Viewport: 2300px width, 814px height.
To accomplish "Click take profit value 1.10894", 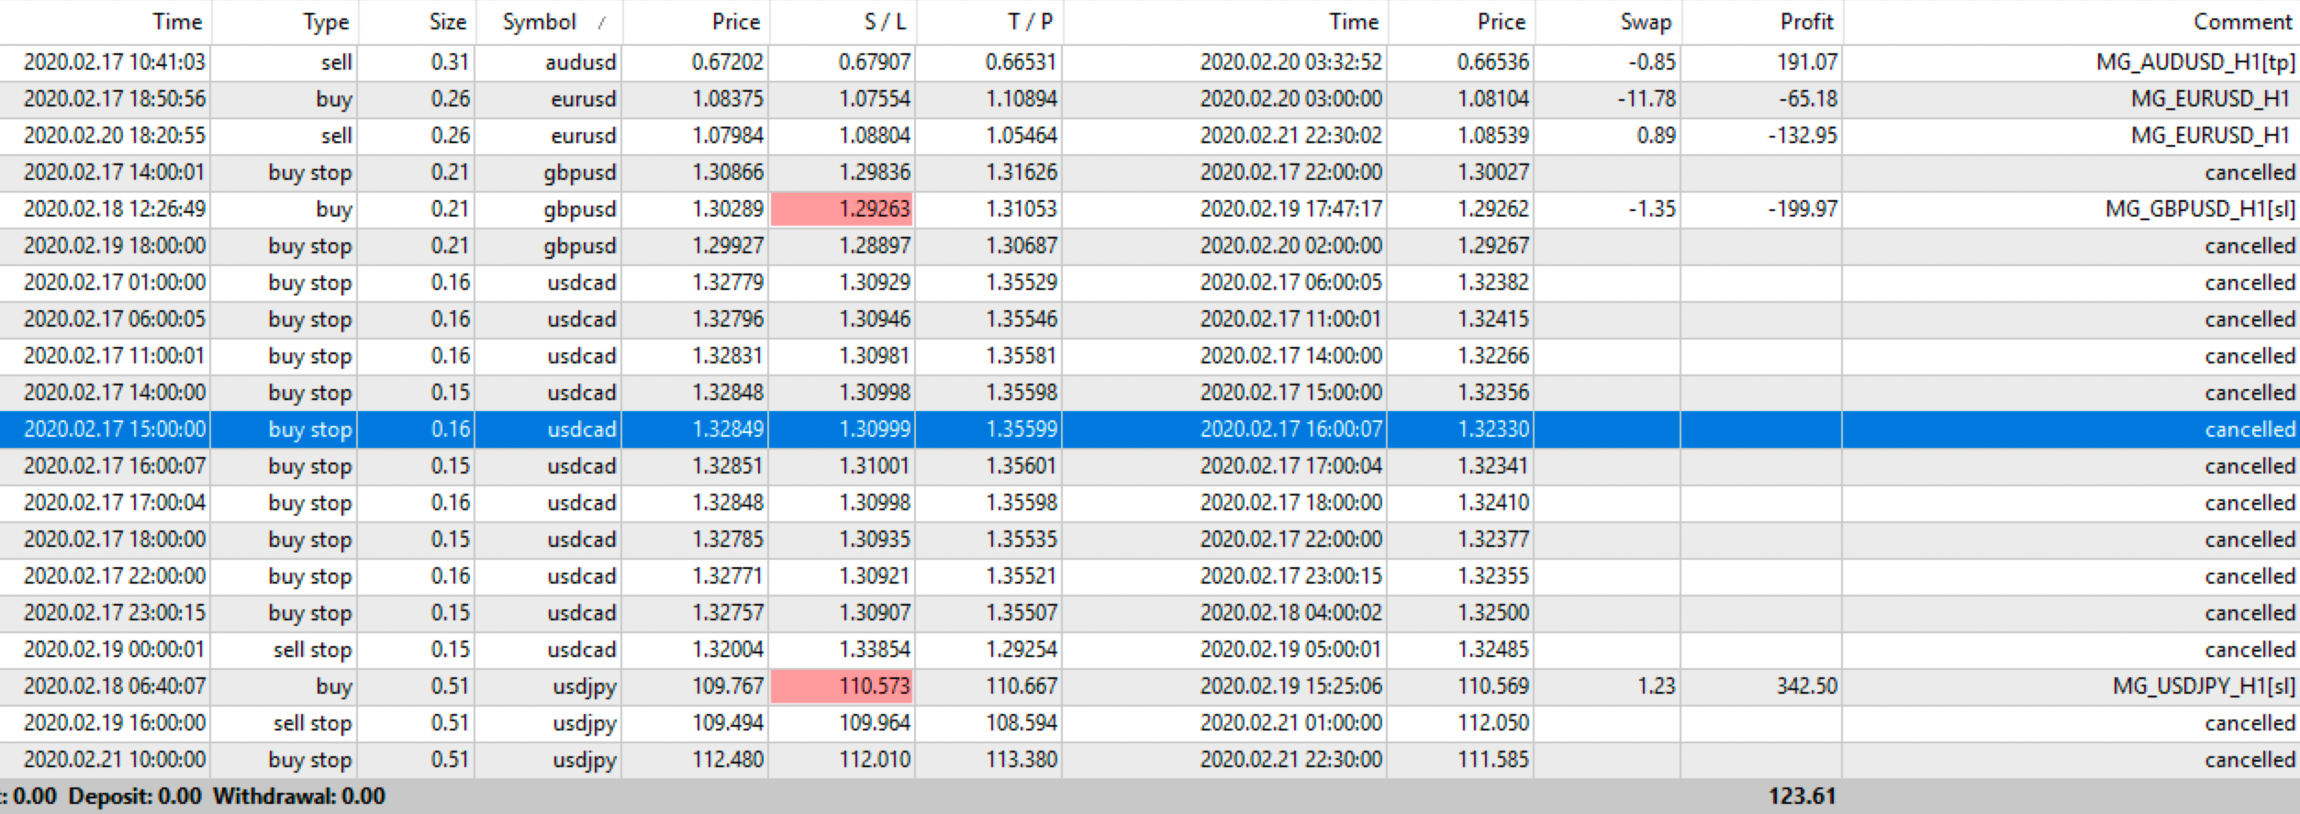I will pos(1021,99).
